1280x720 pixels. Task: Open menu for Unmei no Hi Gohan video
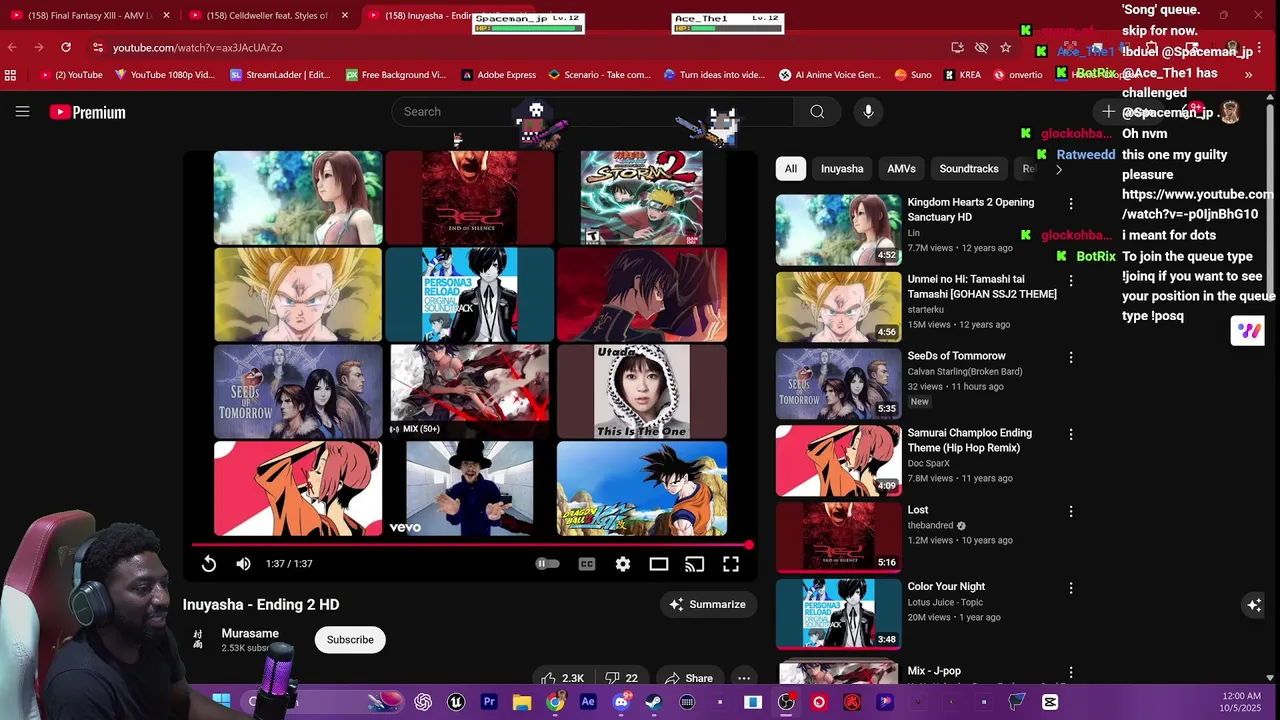1070,280
